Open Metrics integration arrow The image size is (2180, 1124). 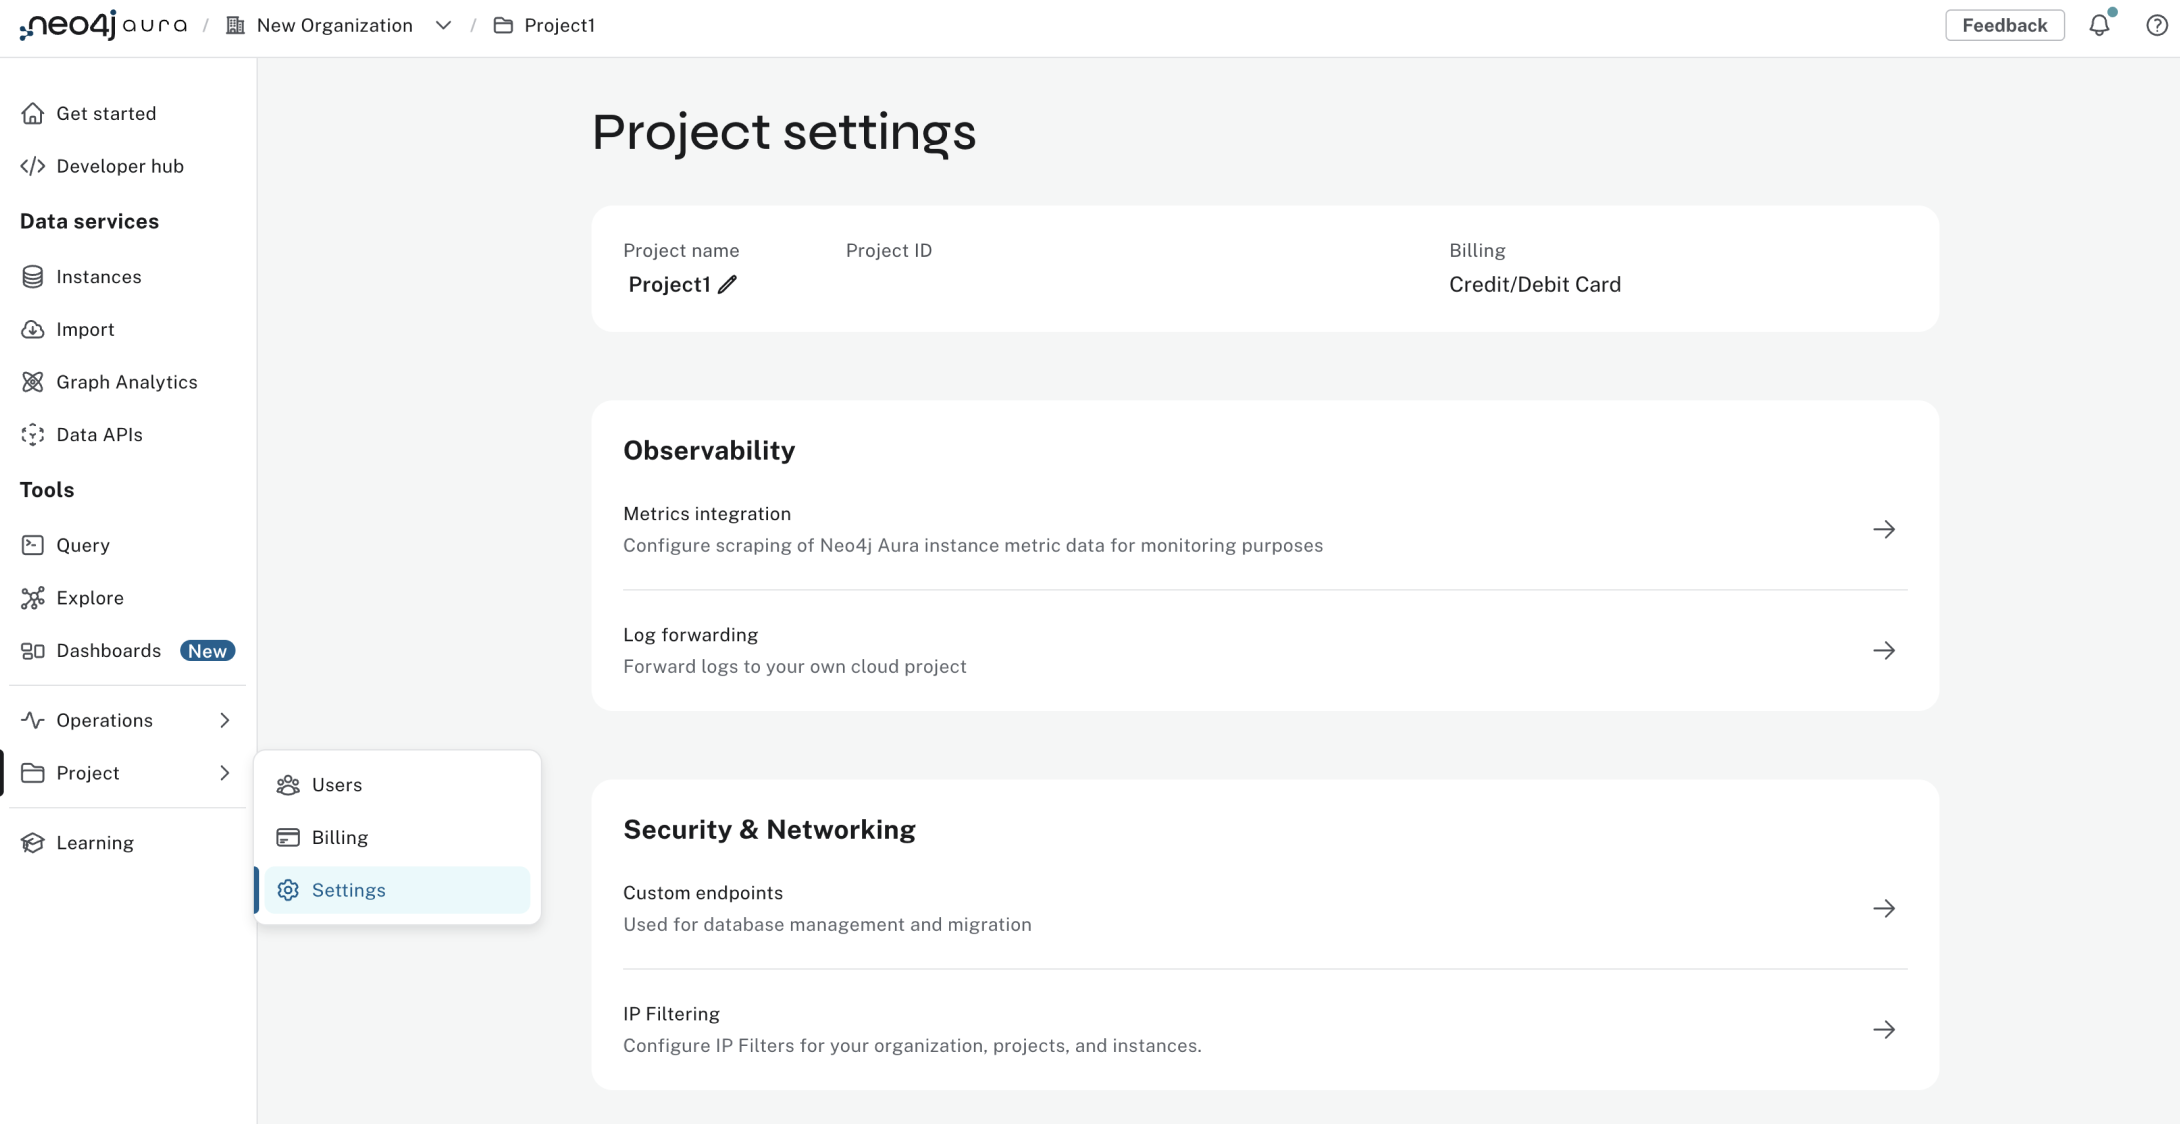pos(1883,529)
